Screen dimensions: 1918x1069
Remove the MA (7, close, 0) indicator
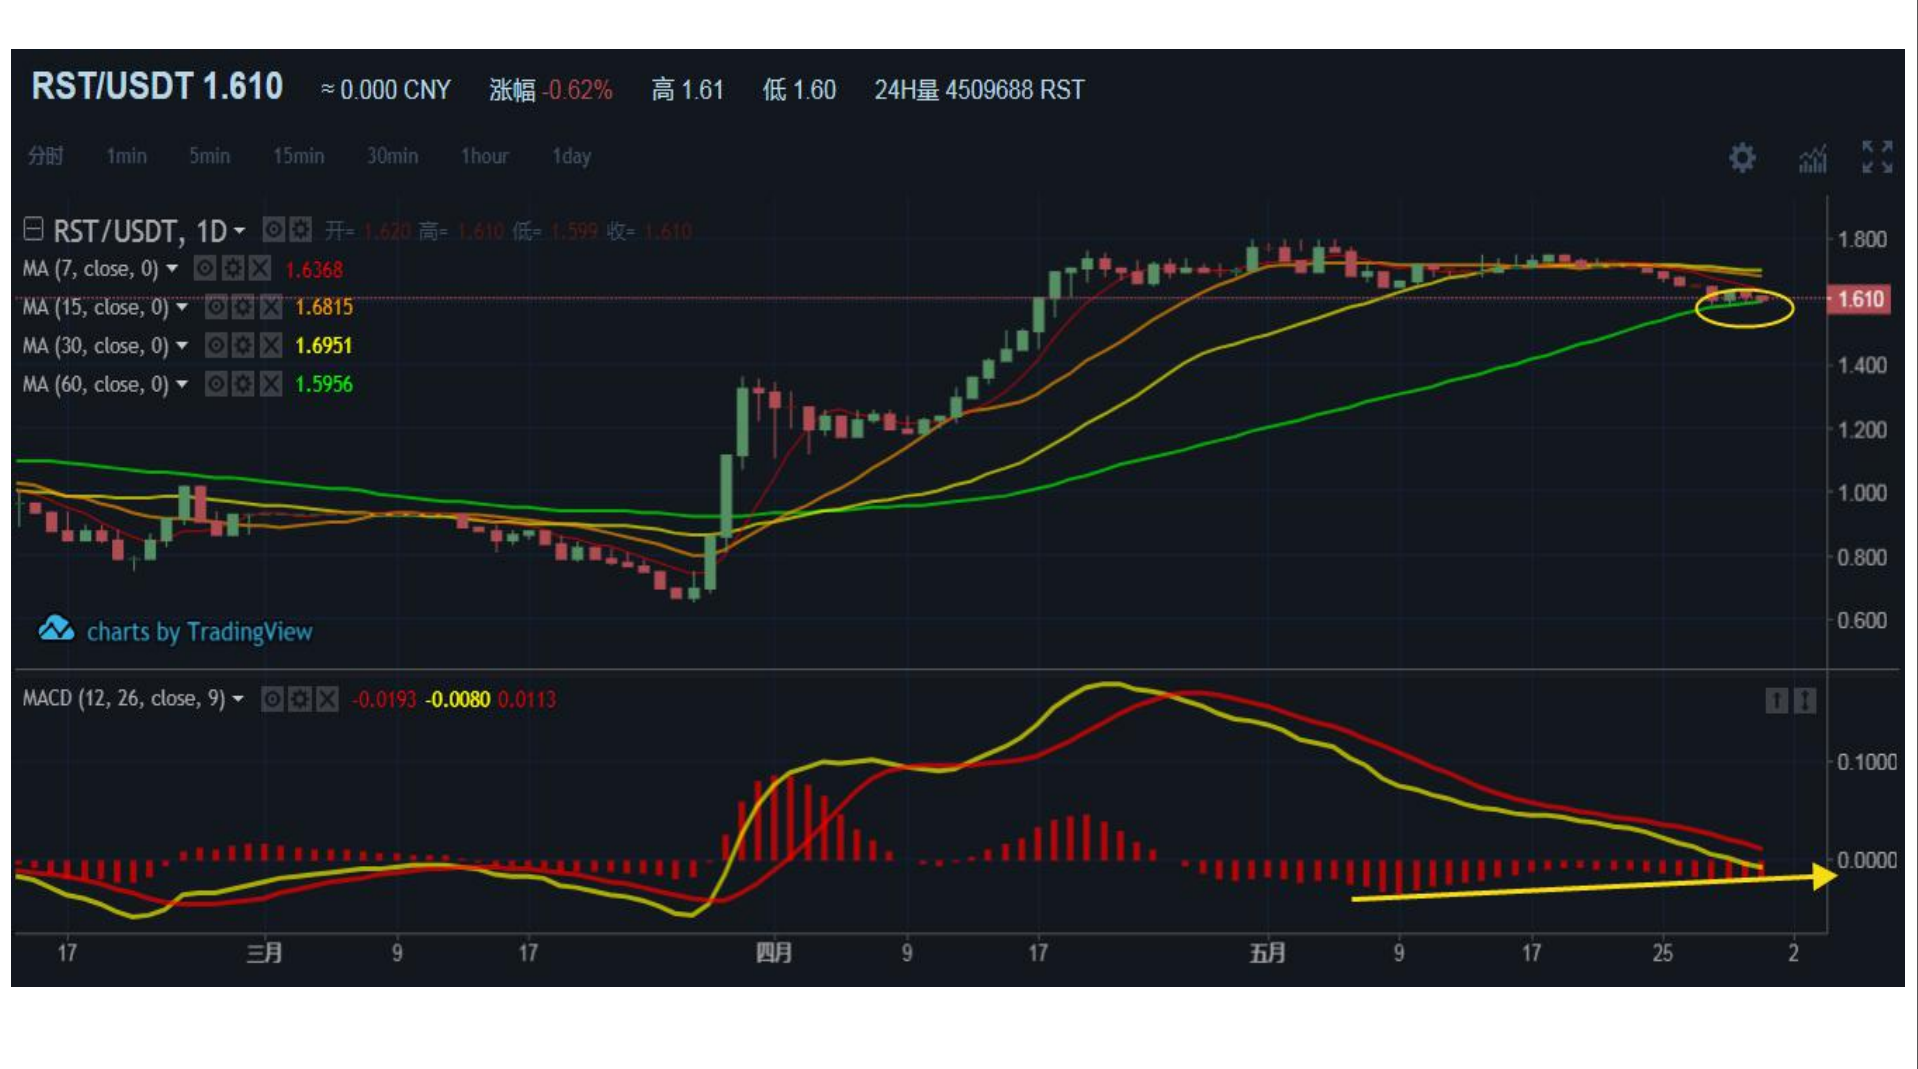click(x=260, y=268)
